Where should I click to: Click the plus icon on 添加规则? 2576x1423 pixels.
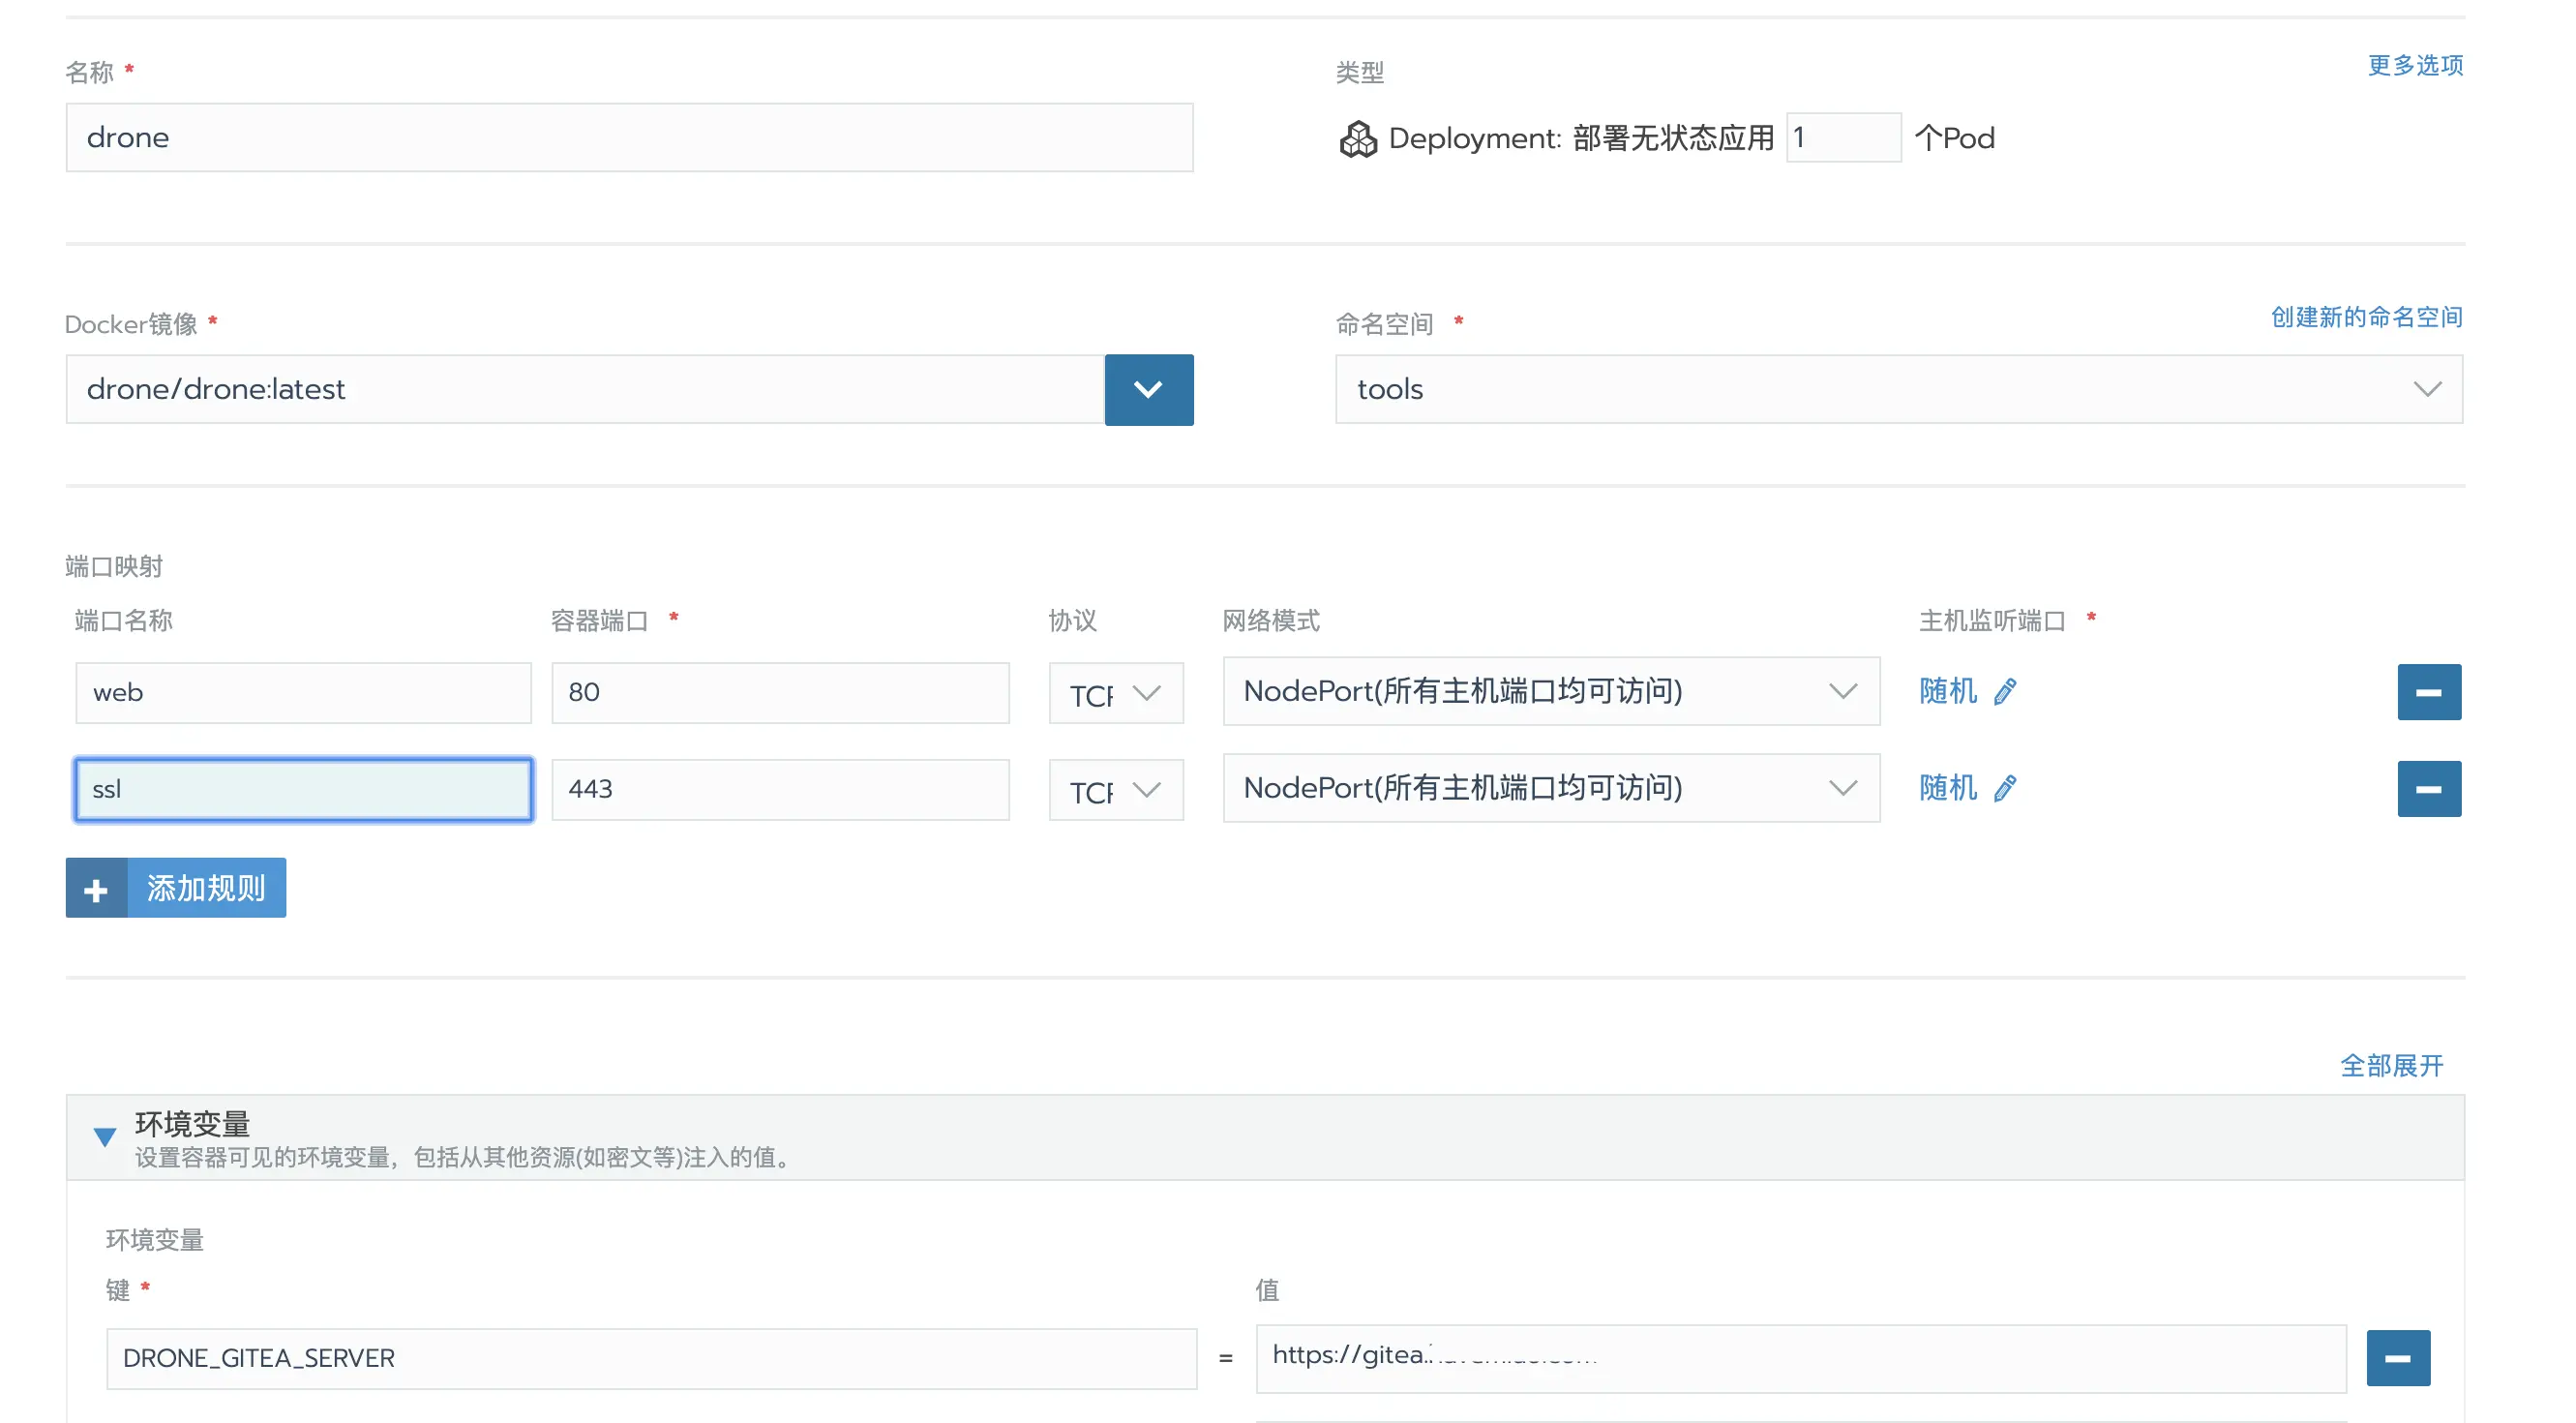pyautogui.click(x=96, y=888)
